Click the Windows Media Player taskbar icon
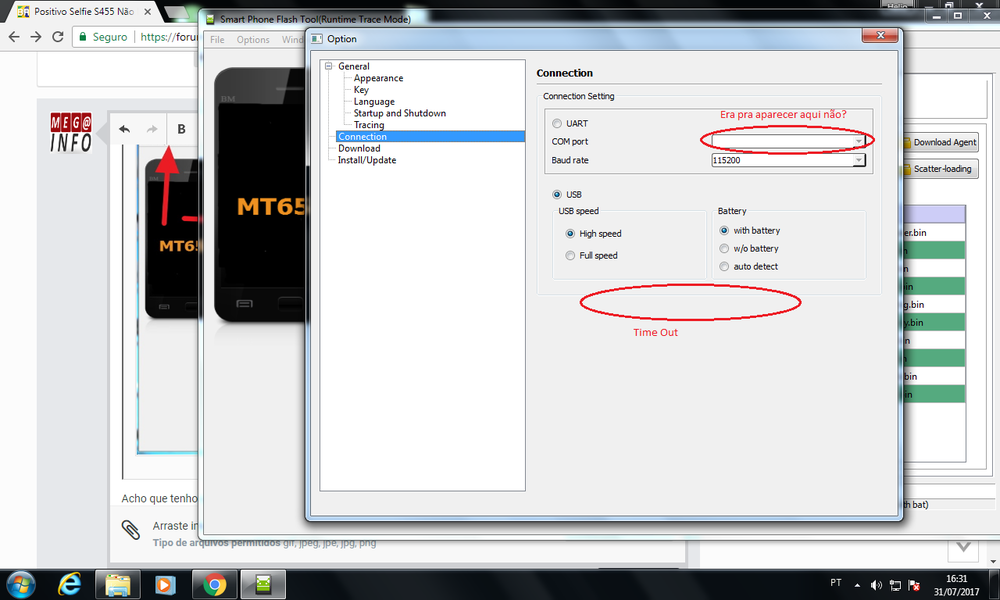1000x600 pixels. (x=166, y=583)
